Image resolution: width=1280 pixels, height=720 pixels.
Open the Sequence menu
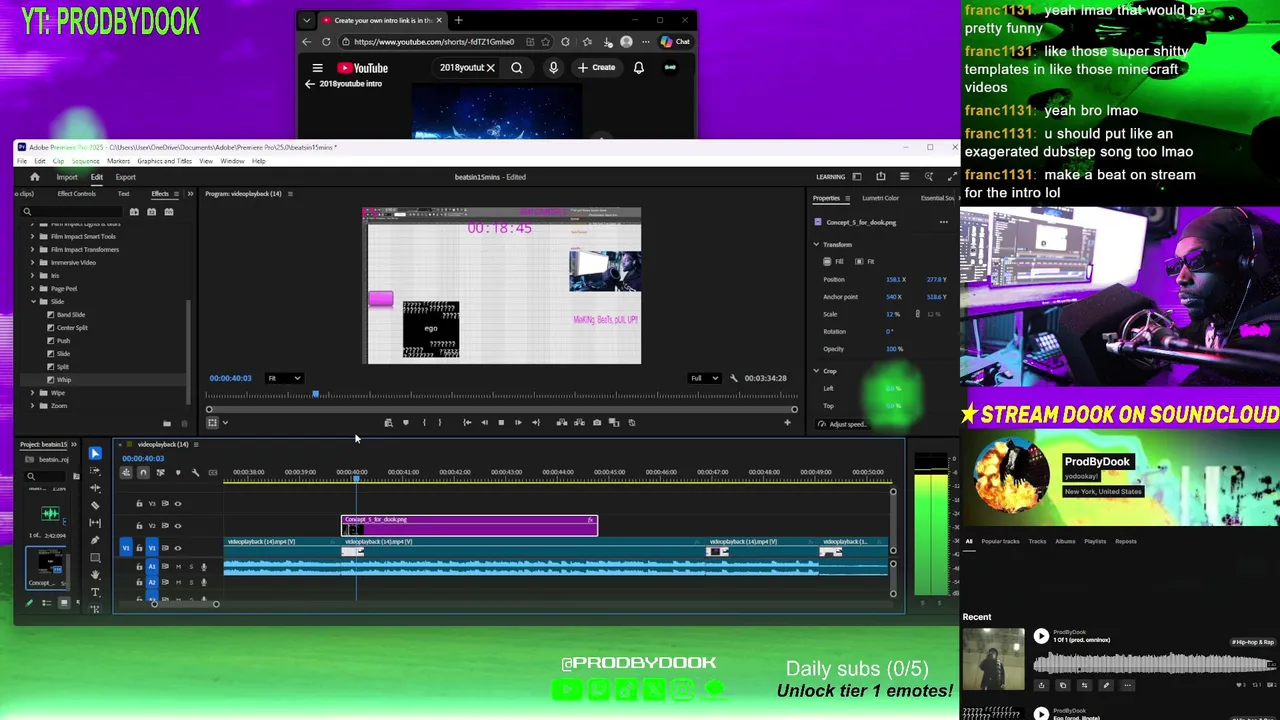(x=85, y=161)
